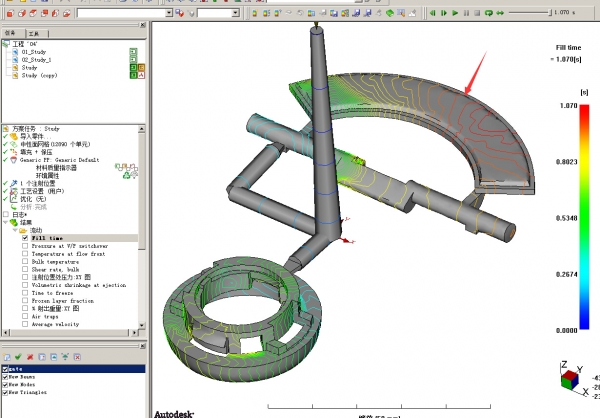600x418 pixels.
Task: Select the Study (copy) item
Action: [39, 75]
